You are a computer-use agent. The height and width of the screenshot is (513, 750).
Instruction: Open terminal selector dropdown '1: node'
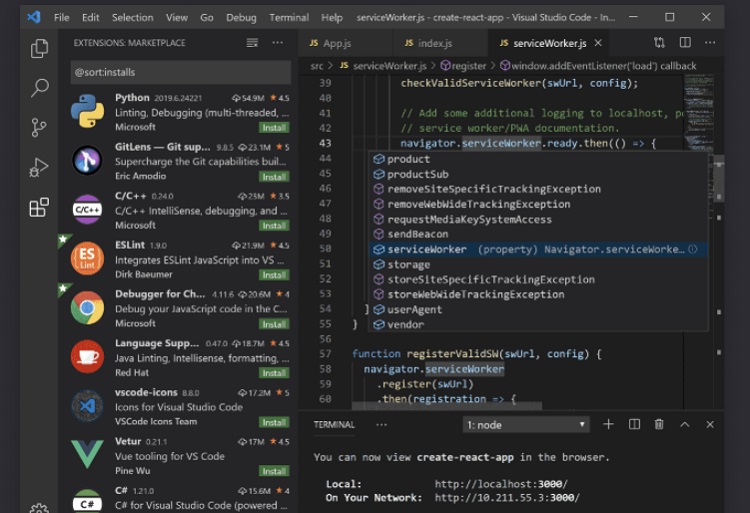526,425
